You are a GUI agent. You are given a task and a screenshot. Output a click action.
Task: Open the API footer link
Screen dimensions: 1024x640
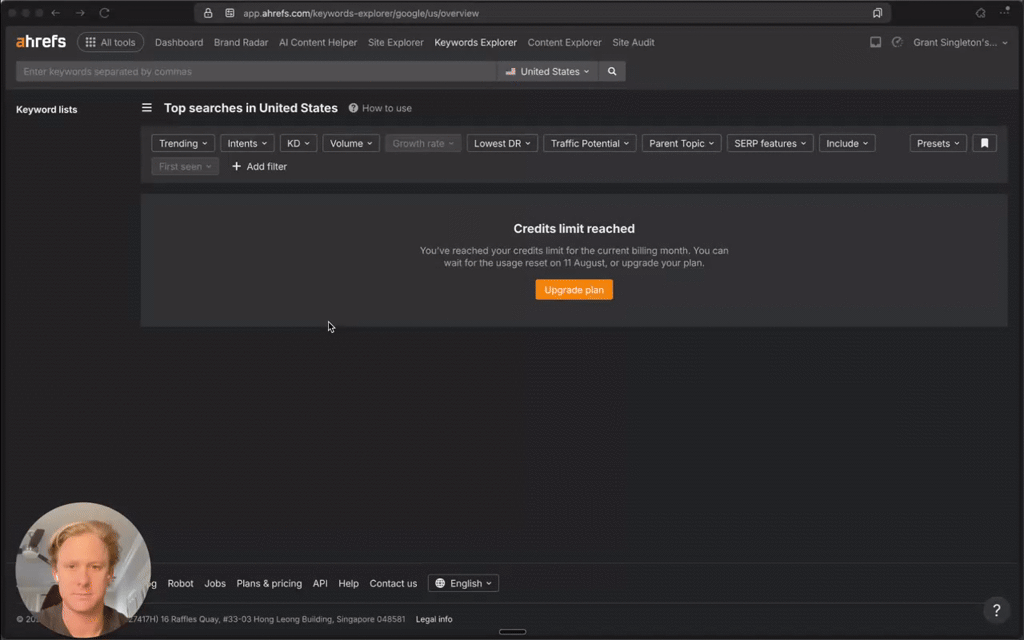pos(320,584)
